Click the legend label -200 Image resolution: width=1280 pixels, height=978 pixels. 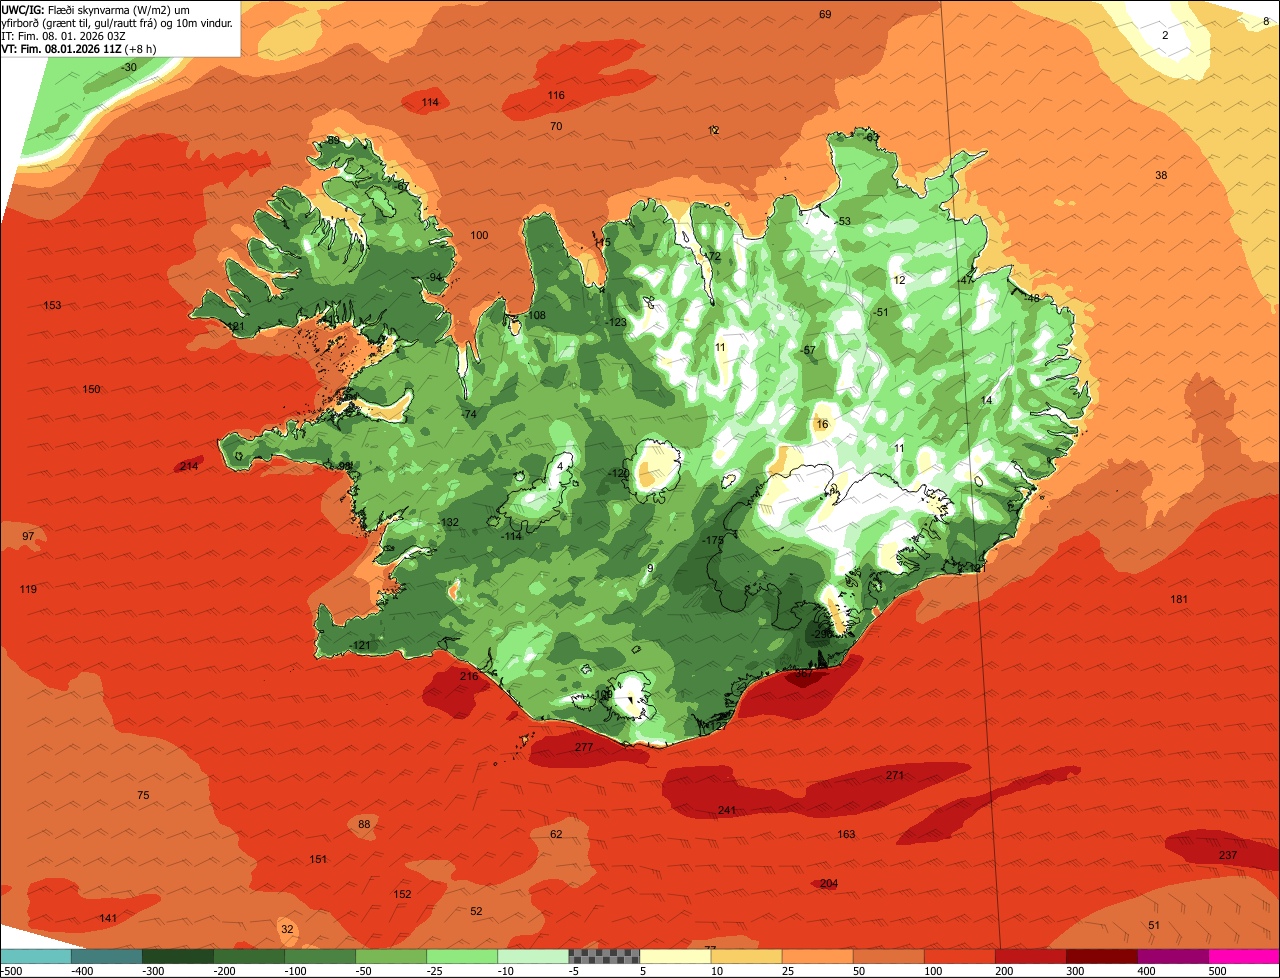pos(223,971)
